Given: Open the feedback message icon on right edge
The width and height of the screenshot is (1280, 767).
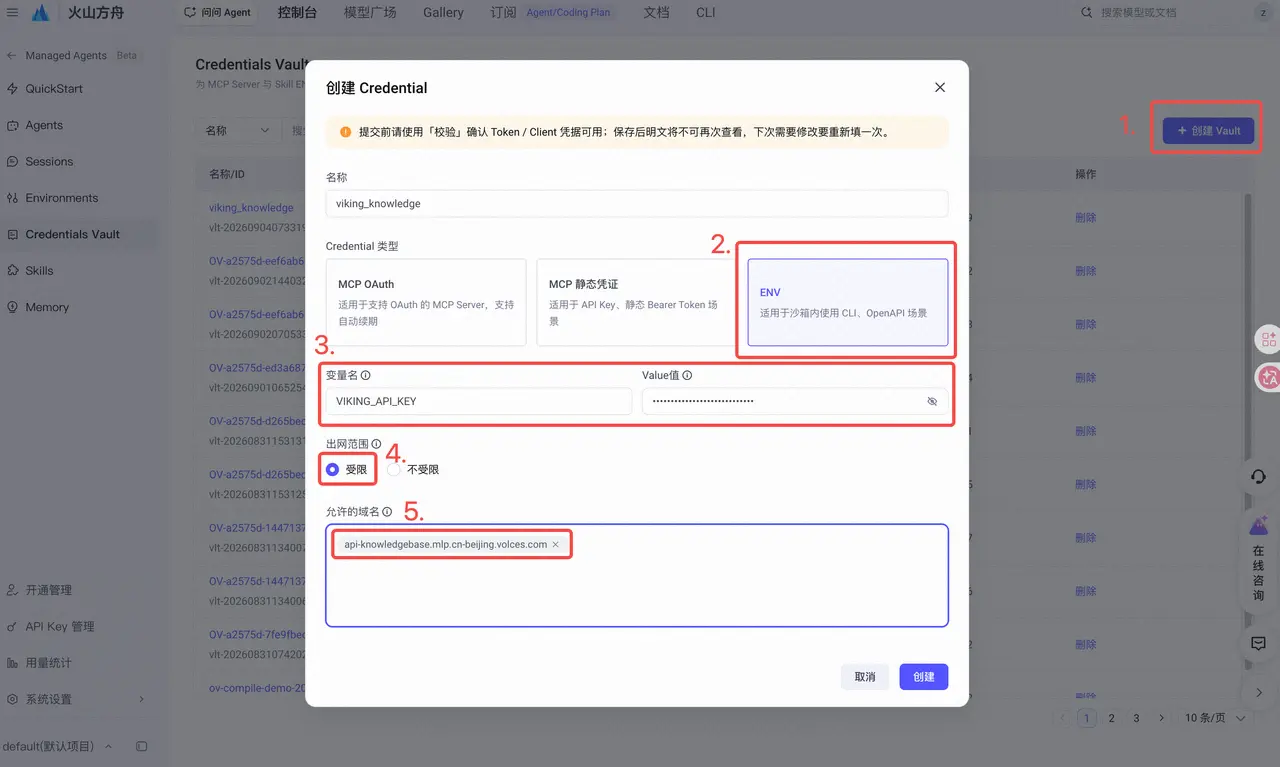Looking at the screenshot, I should [x=1259, y=643].
